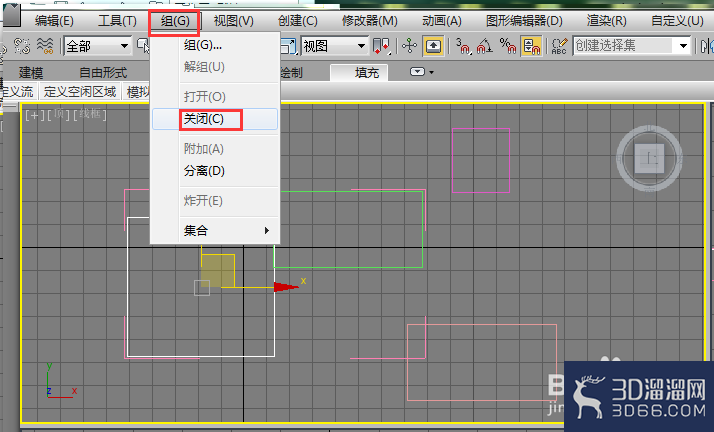Toggle keyboard shortcut override icon
The image size is (714, 432).
[x=434, y=46]
